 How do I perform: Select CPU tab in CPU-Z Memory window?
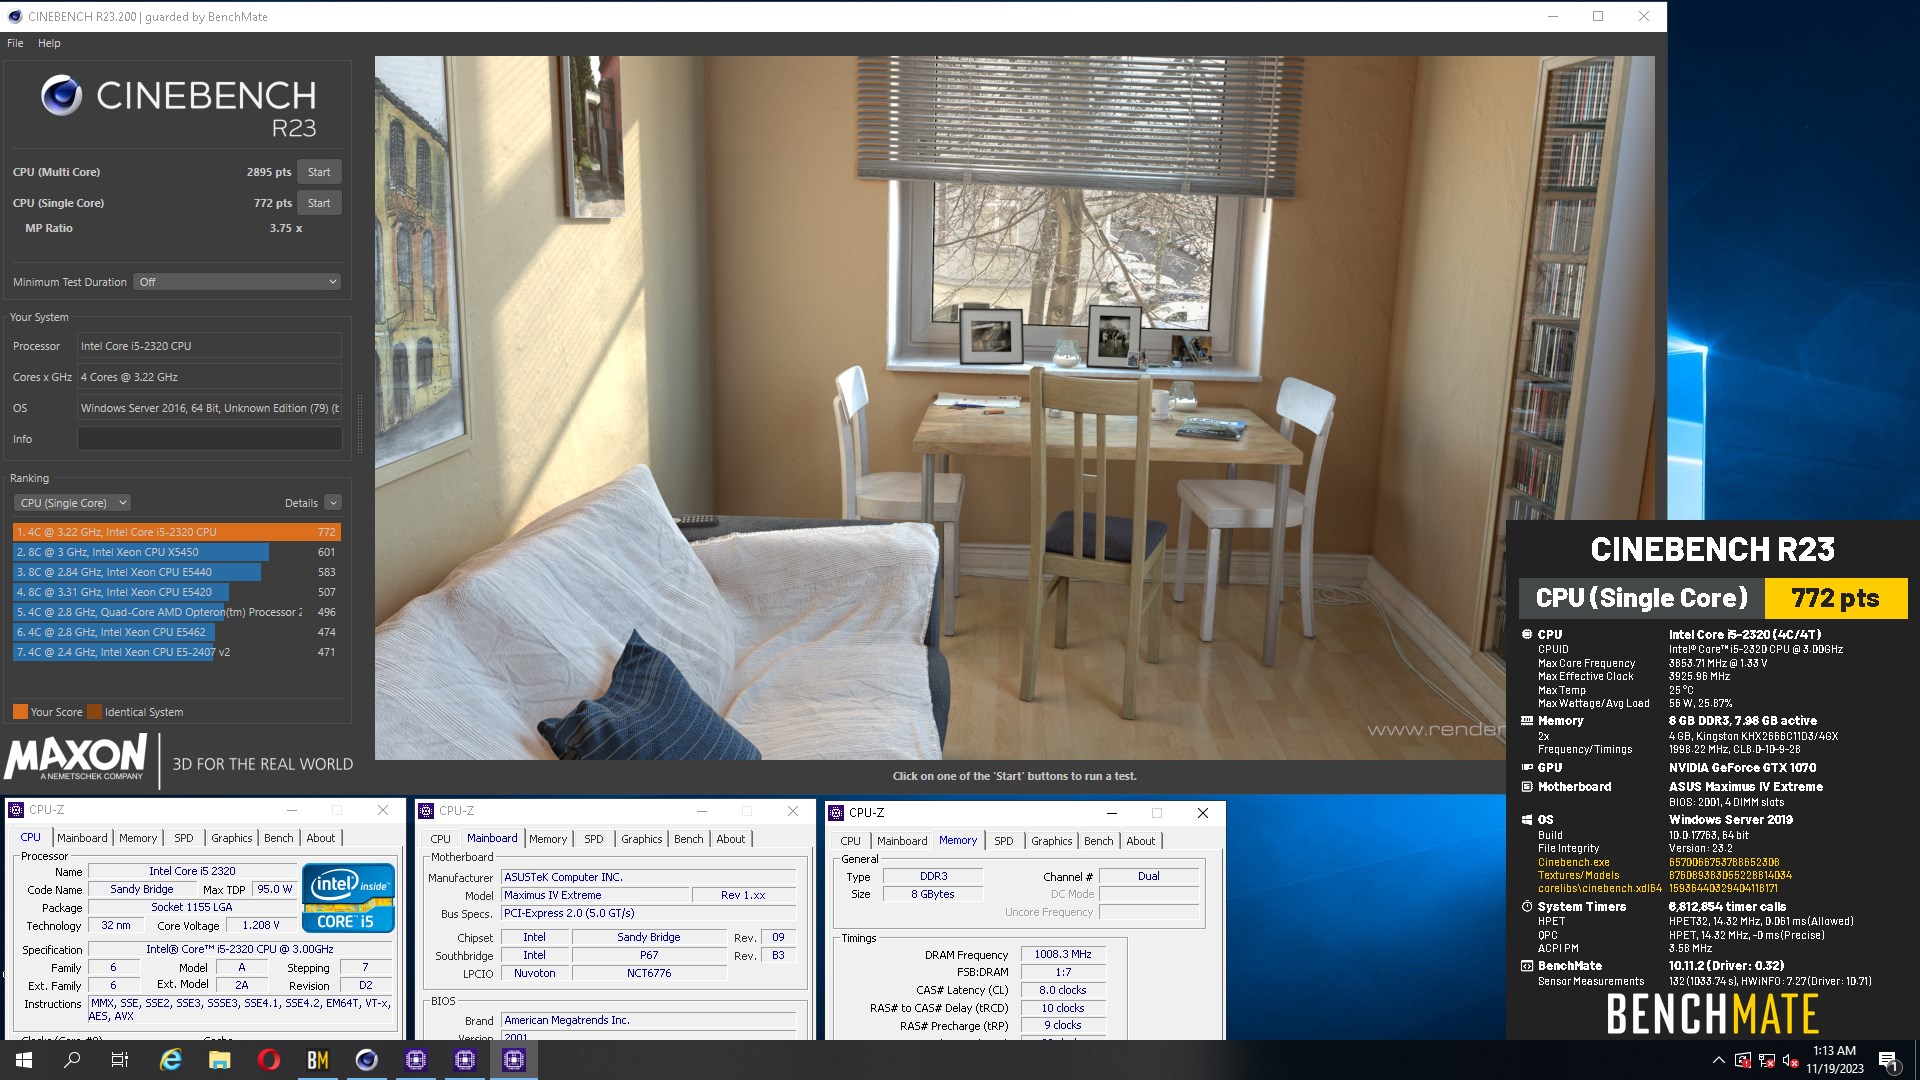850,841
